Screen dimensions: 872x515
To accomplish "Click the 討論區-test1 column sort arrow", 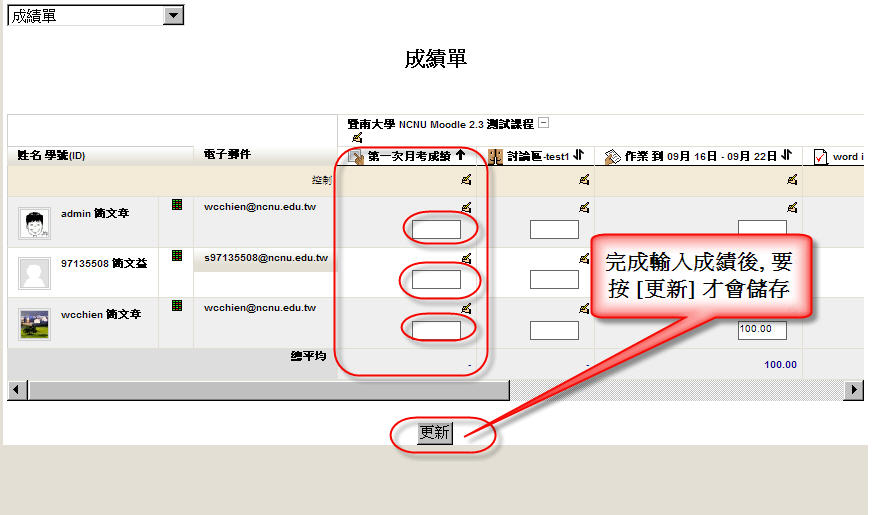I will (579, 156).
